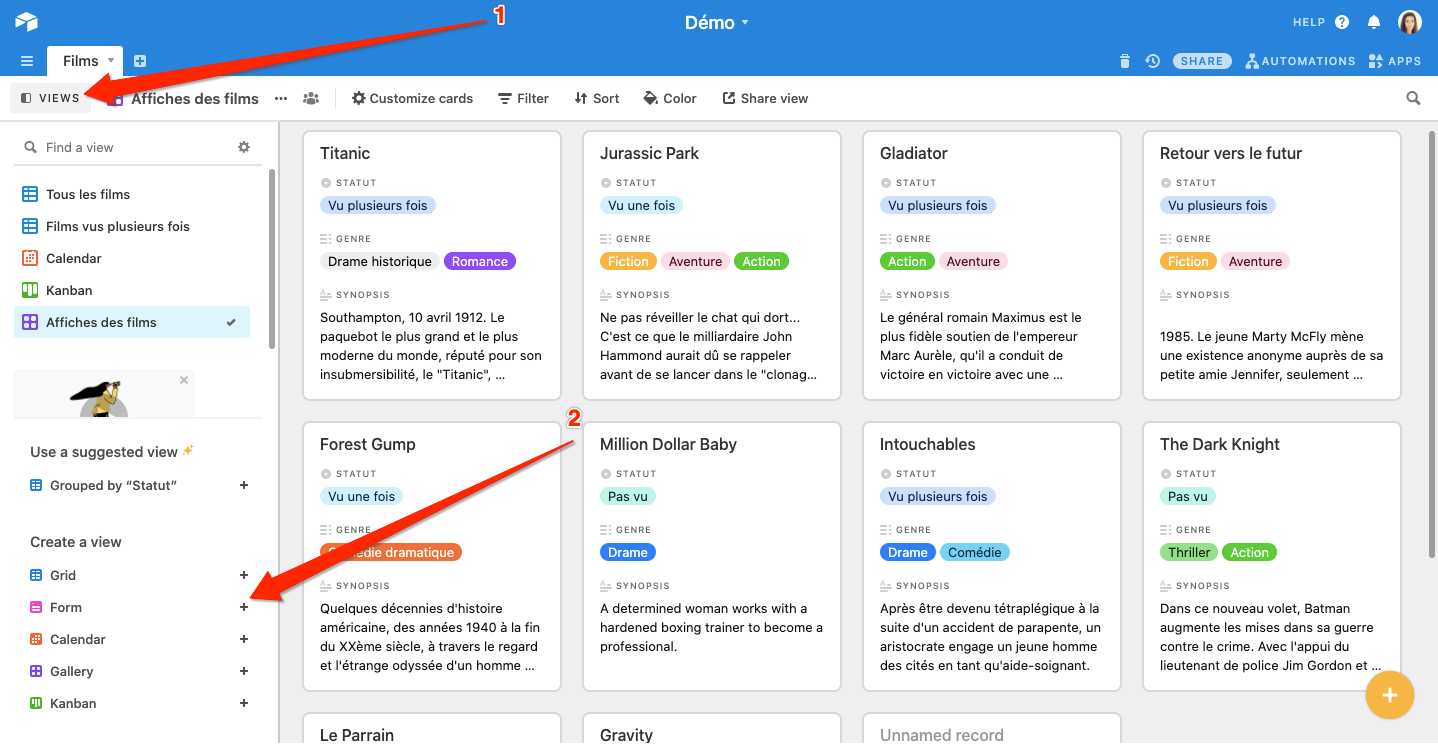Create a Calendar view with plus
Viewport: 1438px width, 744px height.
click(x=244, y=639)
